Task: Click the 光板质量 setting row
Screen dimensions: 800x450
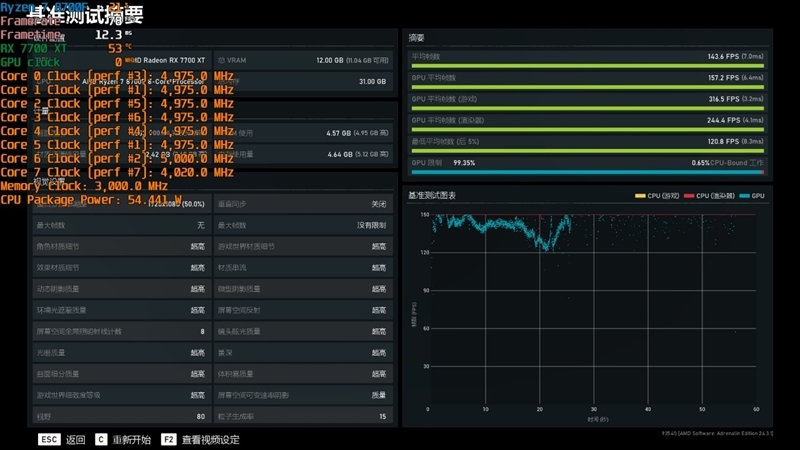Action: (x=120, y=352)
